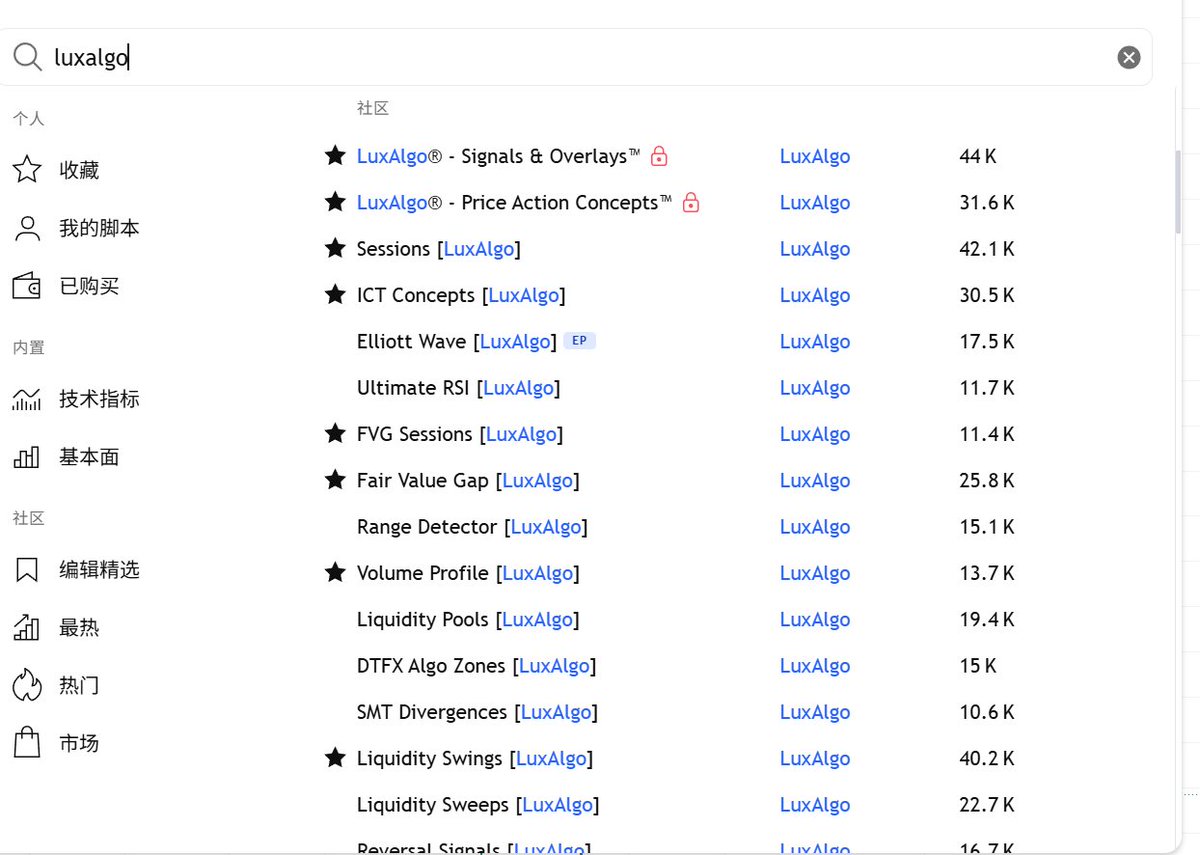Visit the LuxAlgo author link on the Ultimate RSI row

coord(815,388)
